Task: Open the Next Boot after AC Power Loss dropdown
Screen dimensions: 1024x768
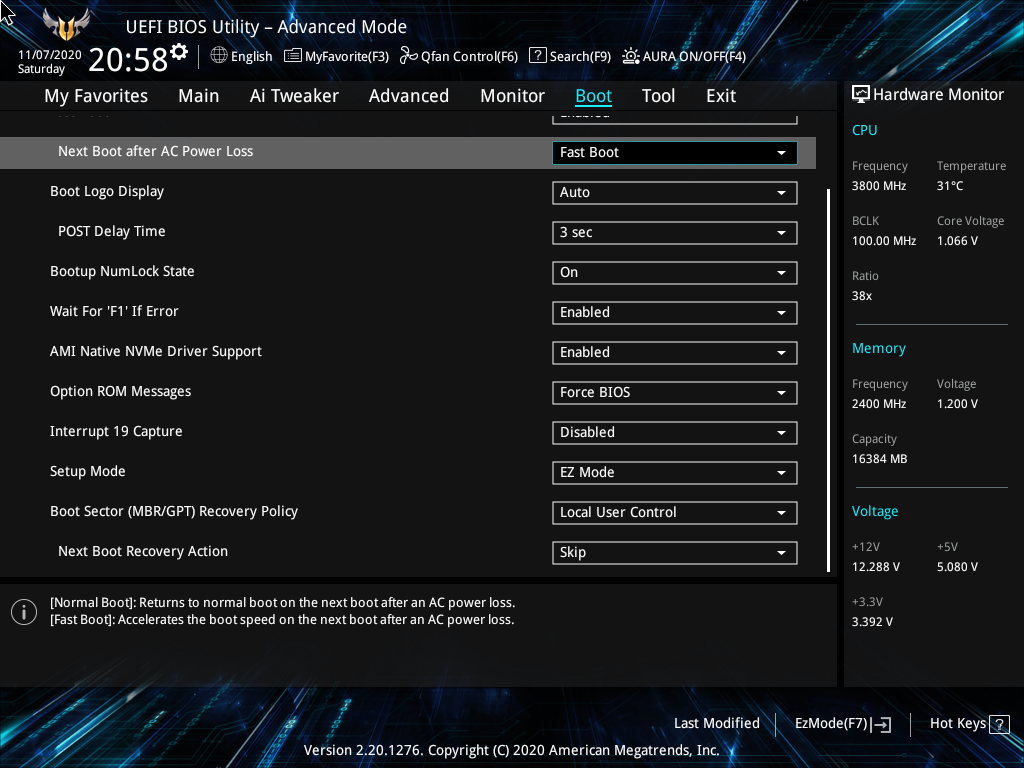Action: coord(675,152)
